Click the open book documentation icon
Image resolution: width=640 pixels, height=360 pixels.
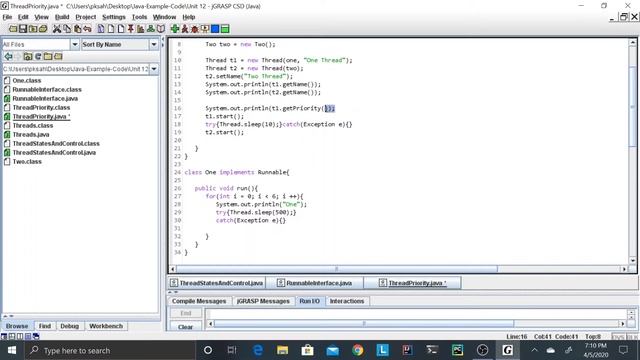161,29
